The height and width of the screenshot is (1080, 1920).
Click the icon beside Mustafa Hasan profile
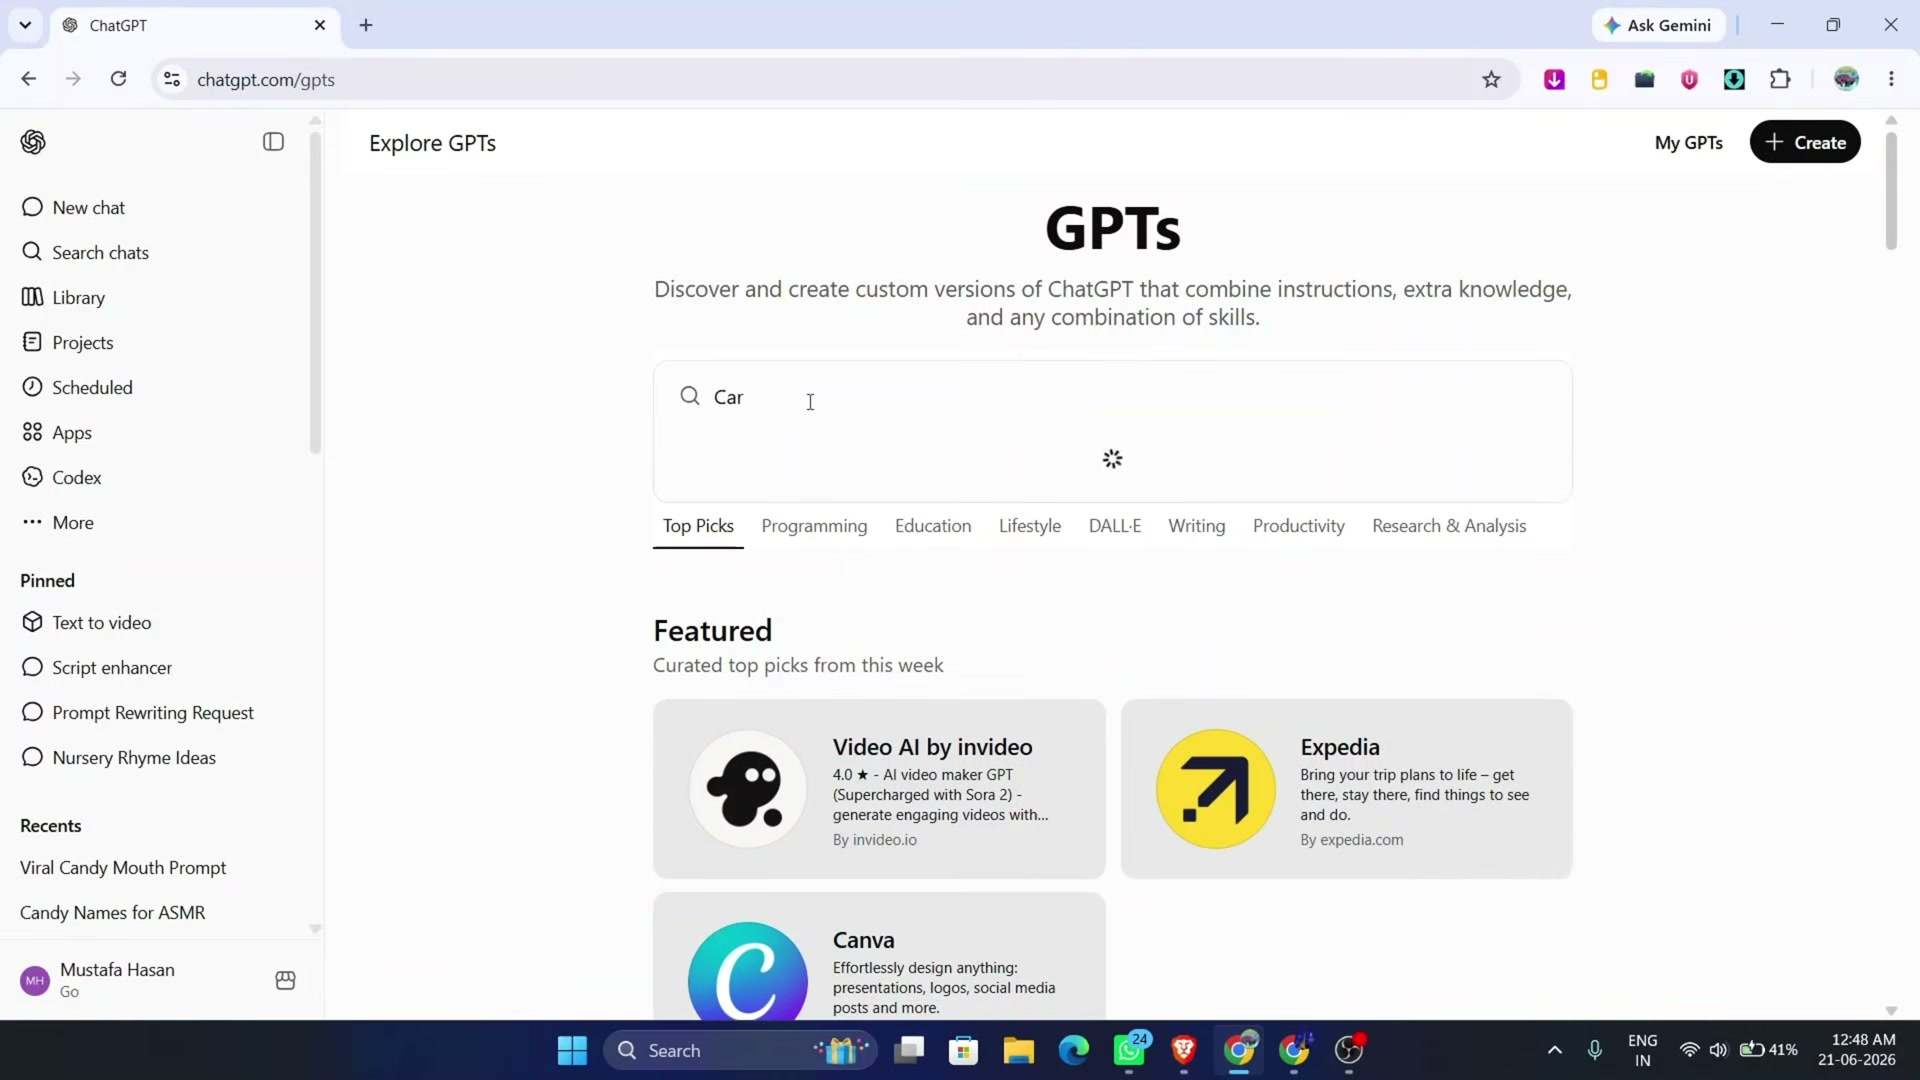coord(285,980)
